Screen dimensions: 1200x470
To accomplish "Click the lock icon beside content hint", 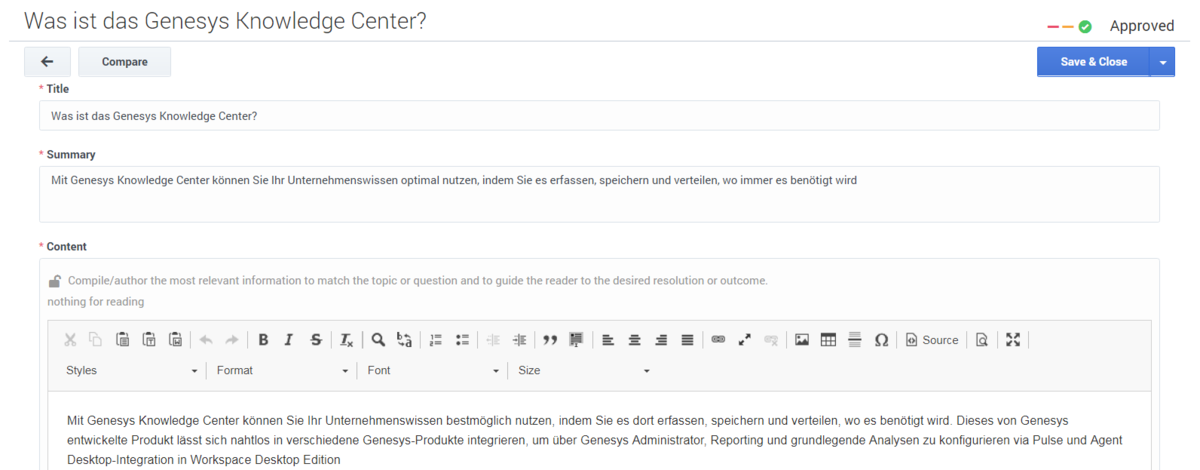I will 55,281.
